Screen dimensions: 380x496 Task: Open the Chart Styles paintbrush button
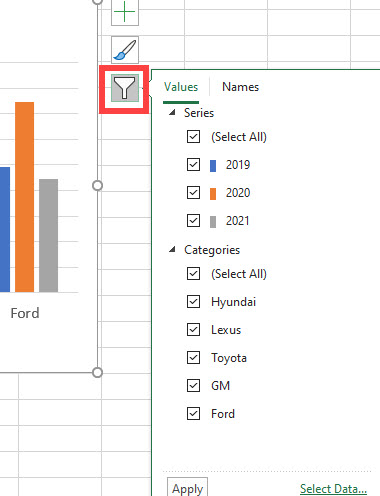click(x=125, y=50)
